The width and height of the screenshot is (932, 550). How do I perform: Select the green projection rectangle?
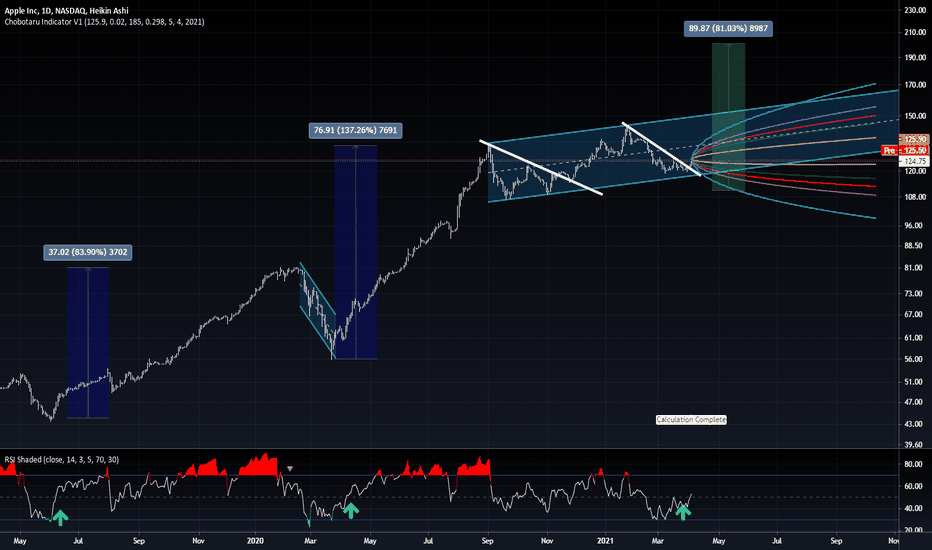click(728, 117)
